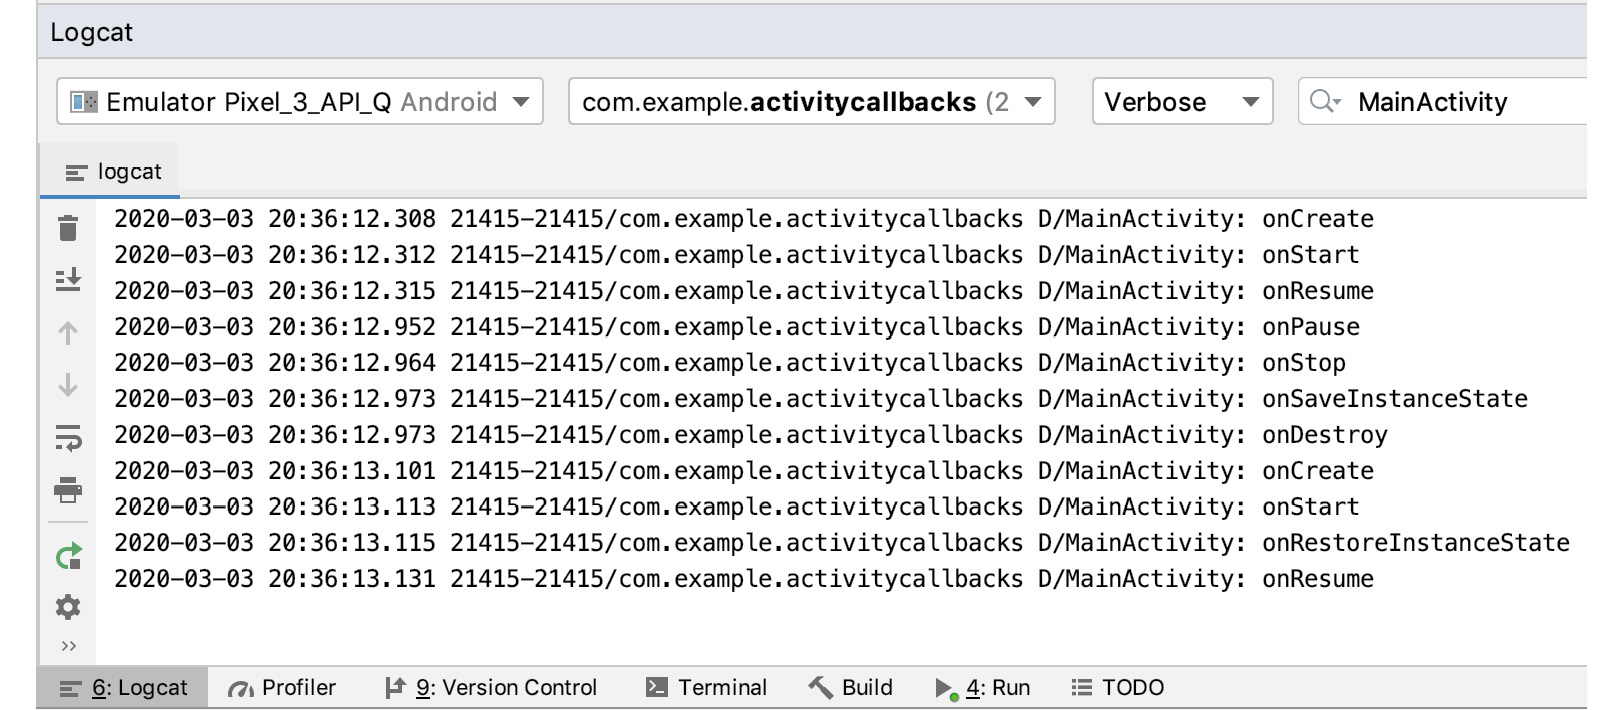Open the TODO tool window tab

[x=1118, y=688]
